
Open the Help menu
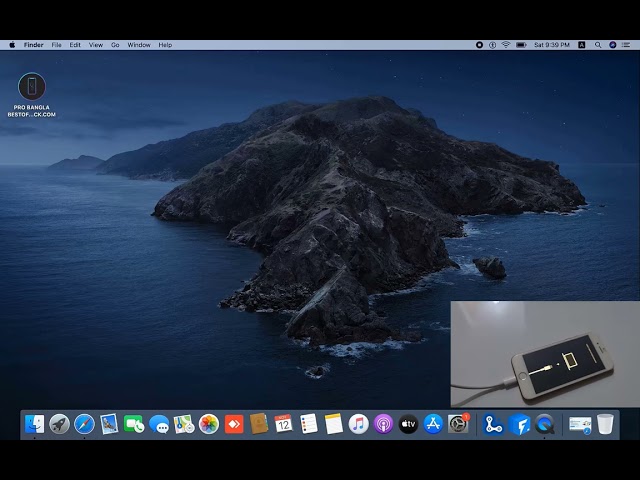(x=165, y=45)
